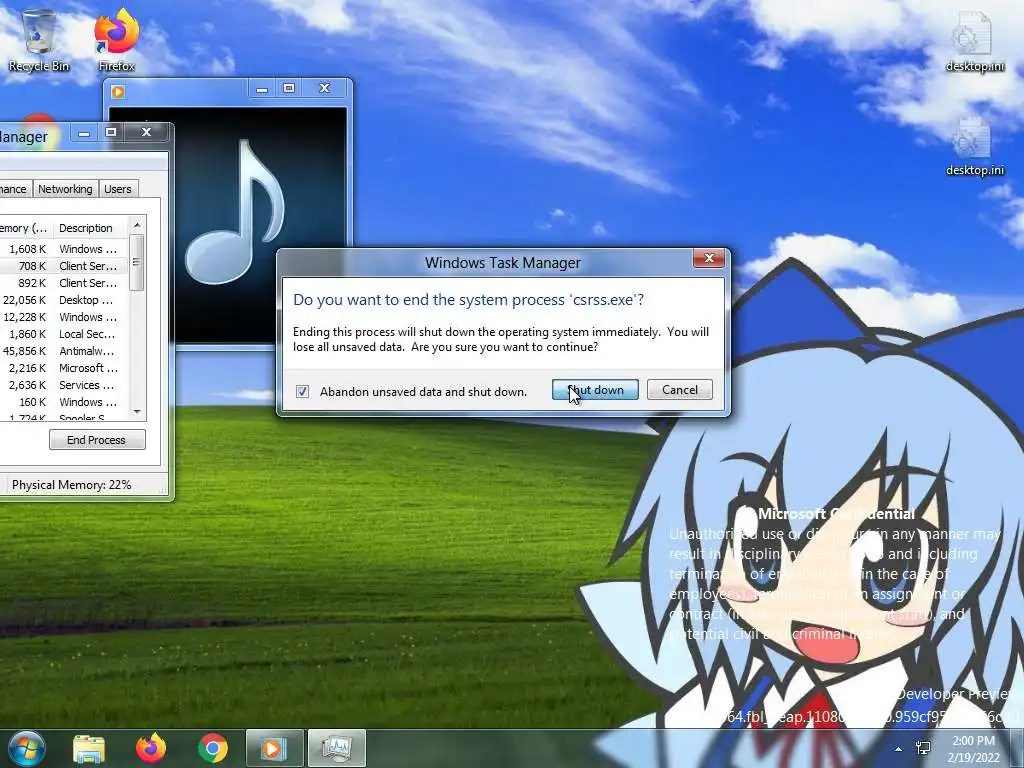Viewport: 1024px width, 768px height.
Task: Select the Windows process using 12,228 K
Action: (64, 317)
